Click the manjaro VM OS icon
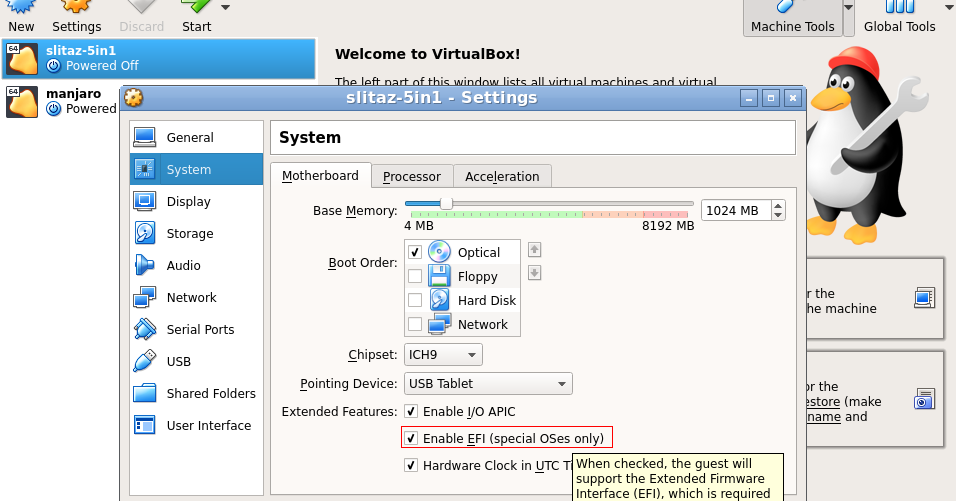The image size is (956, 501). click(22, 102)
